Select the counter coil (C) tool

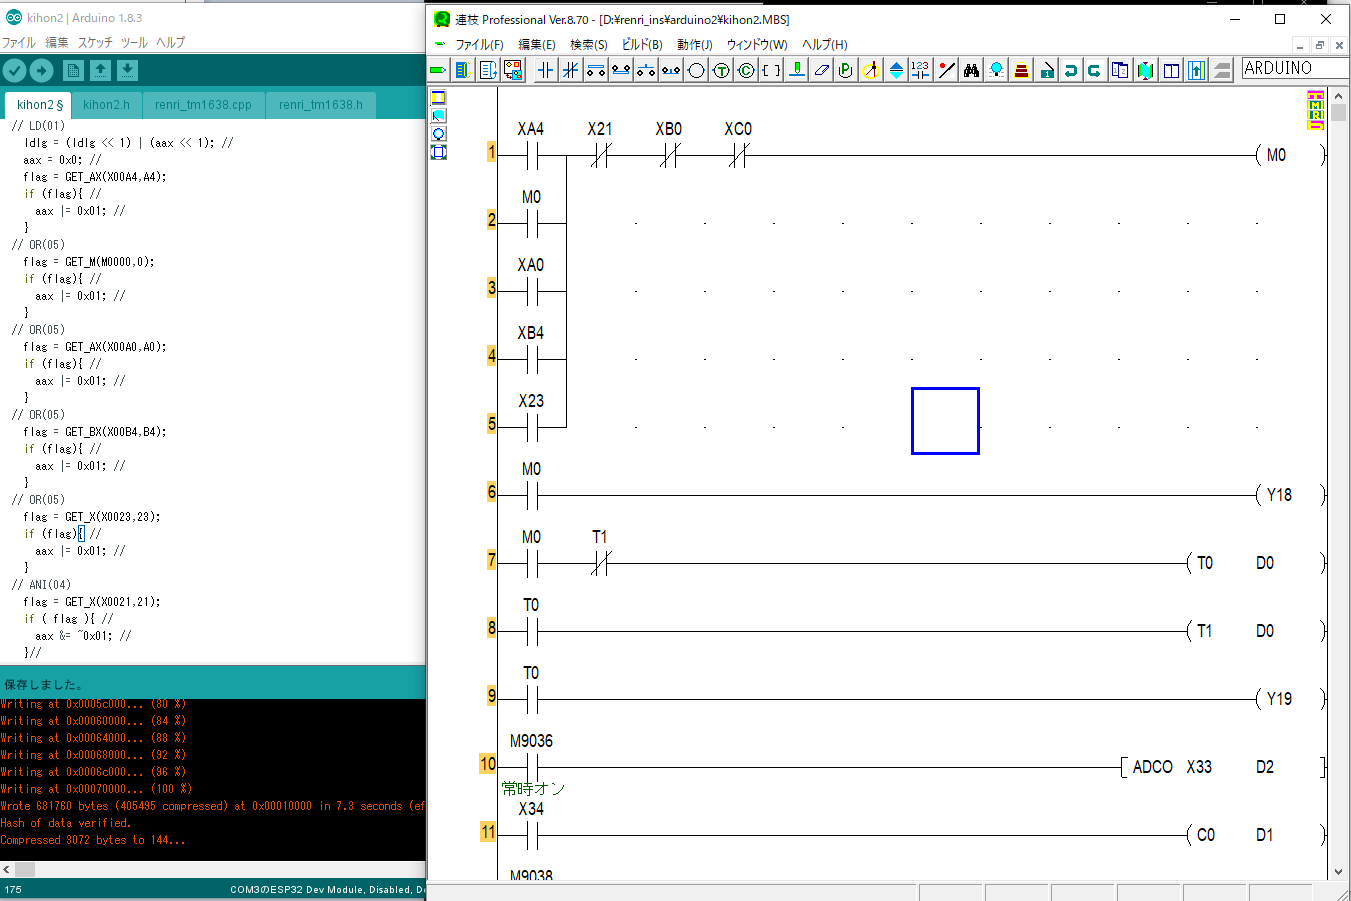(746, 69)
